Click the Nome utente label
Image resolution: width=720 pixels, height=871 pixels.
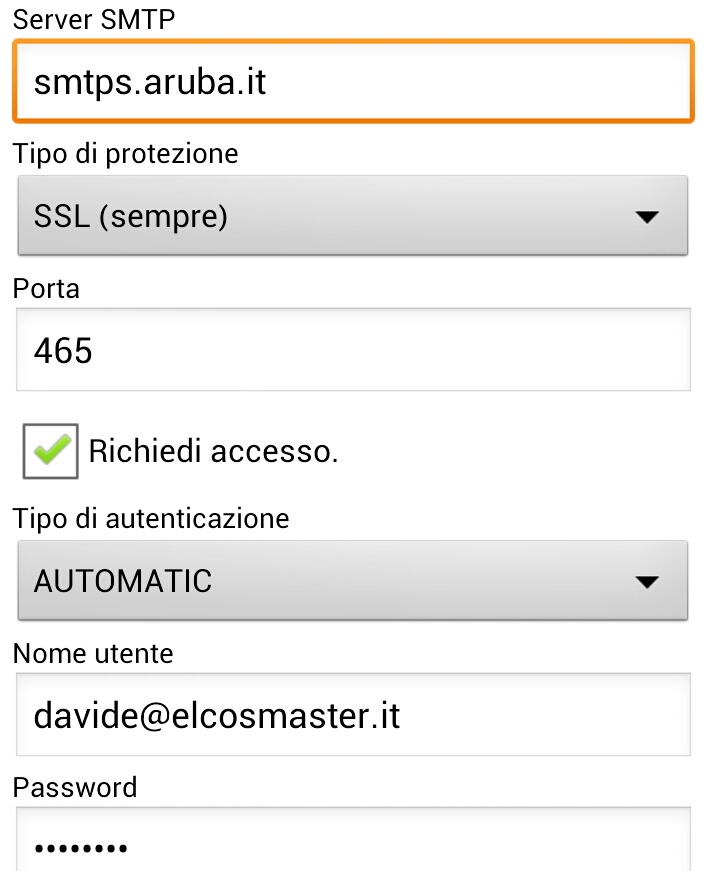[93, 654]
